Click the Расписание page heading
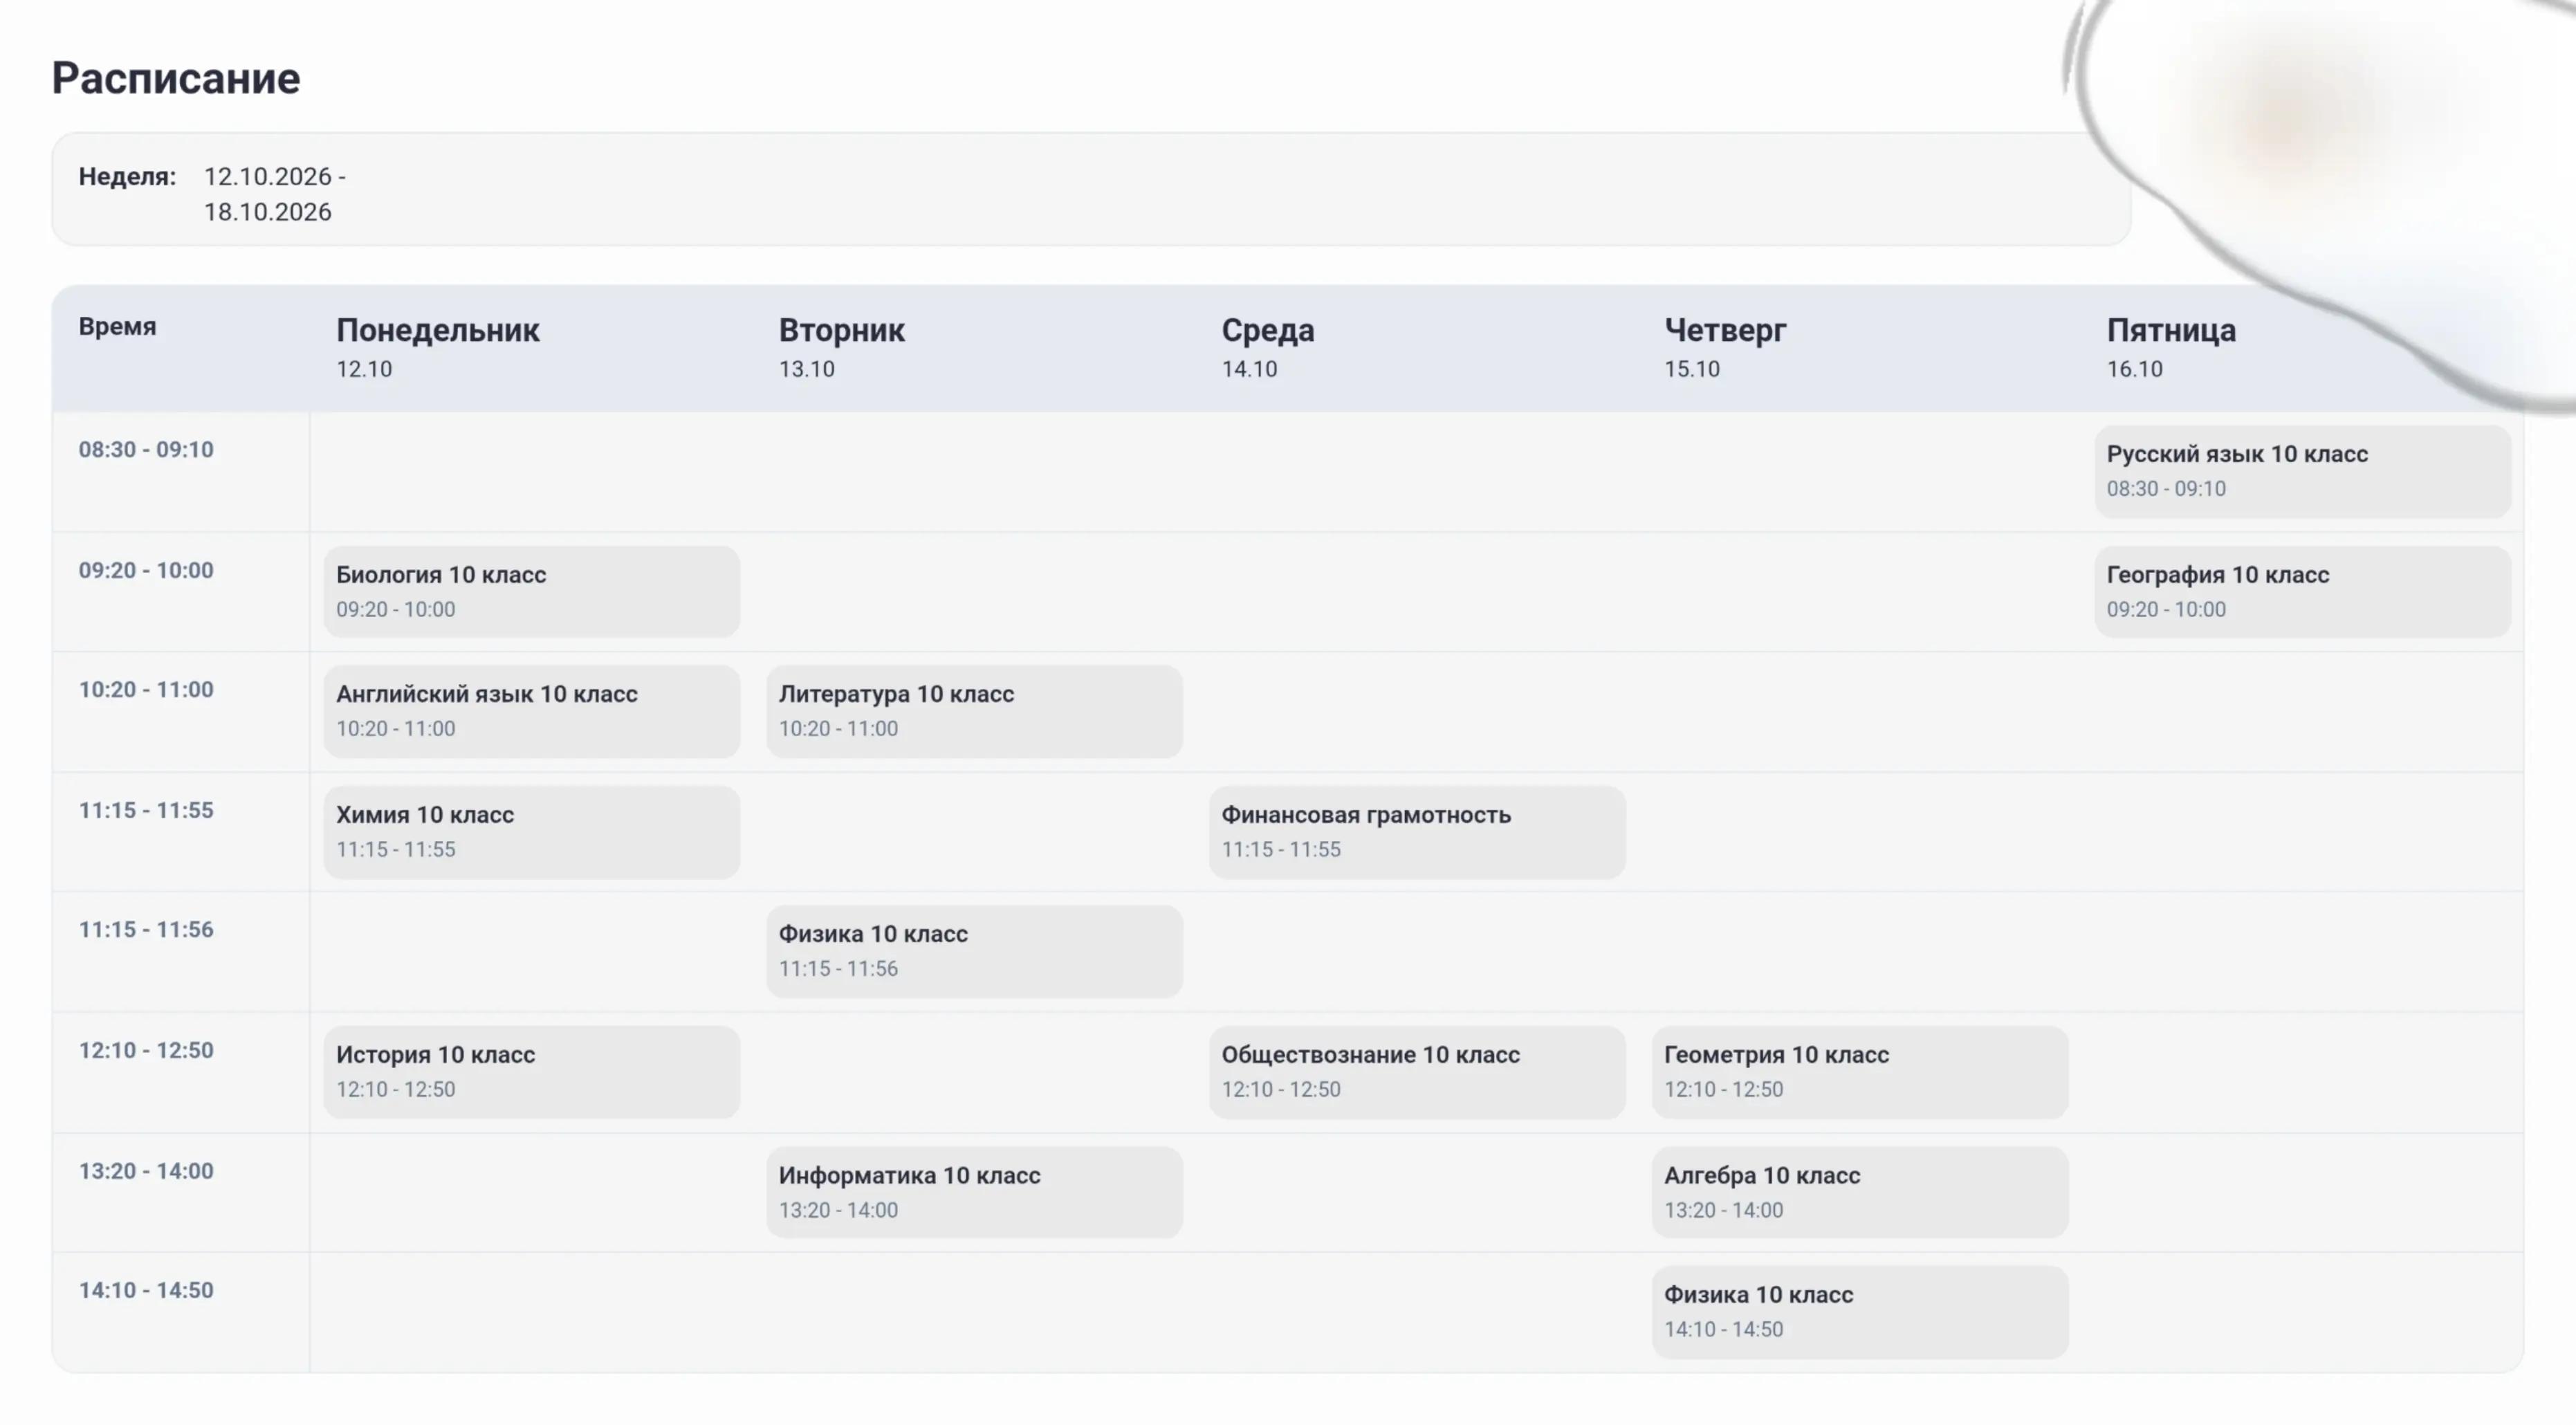 tap(176, 78)
